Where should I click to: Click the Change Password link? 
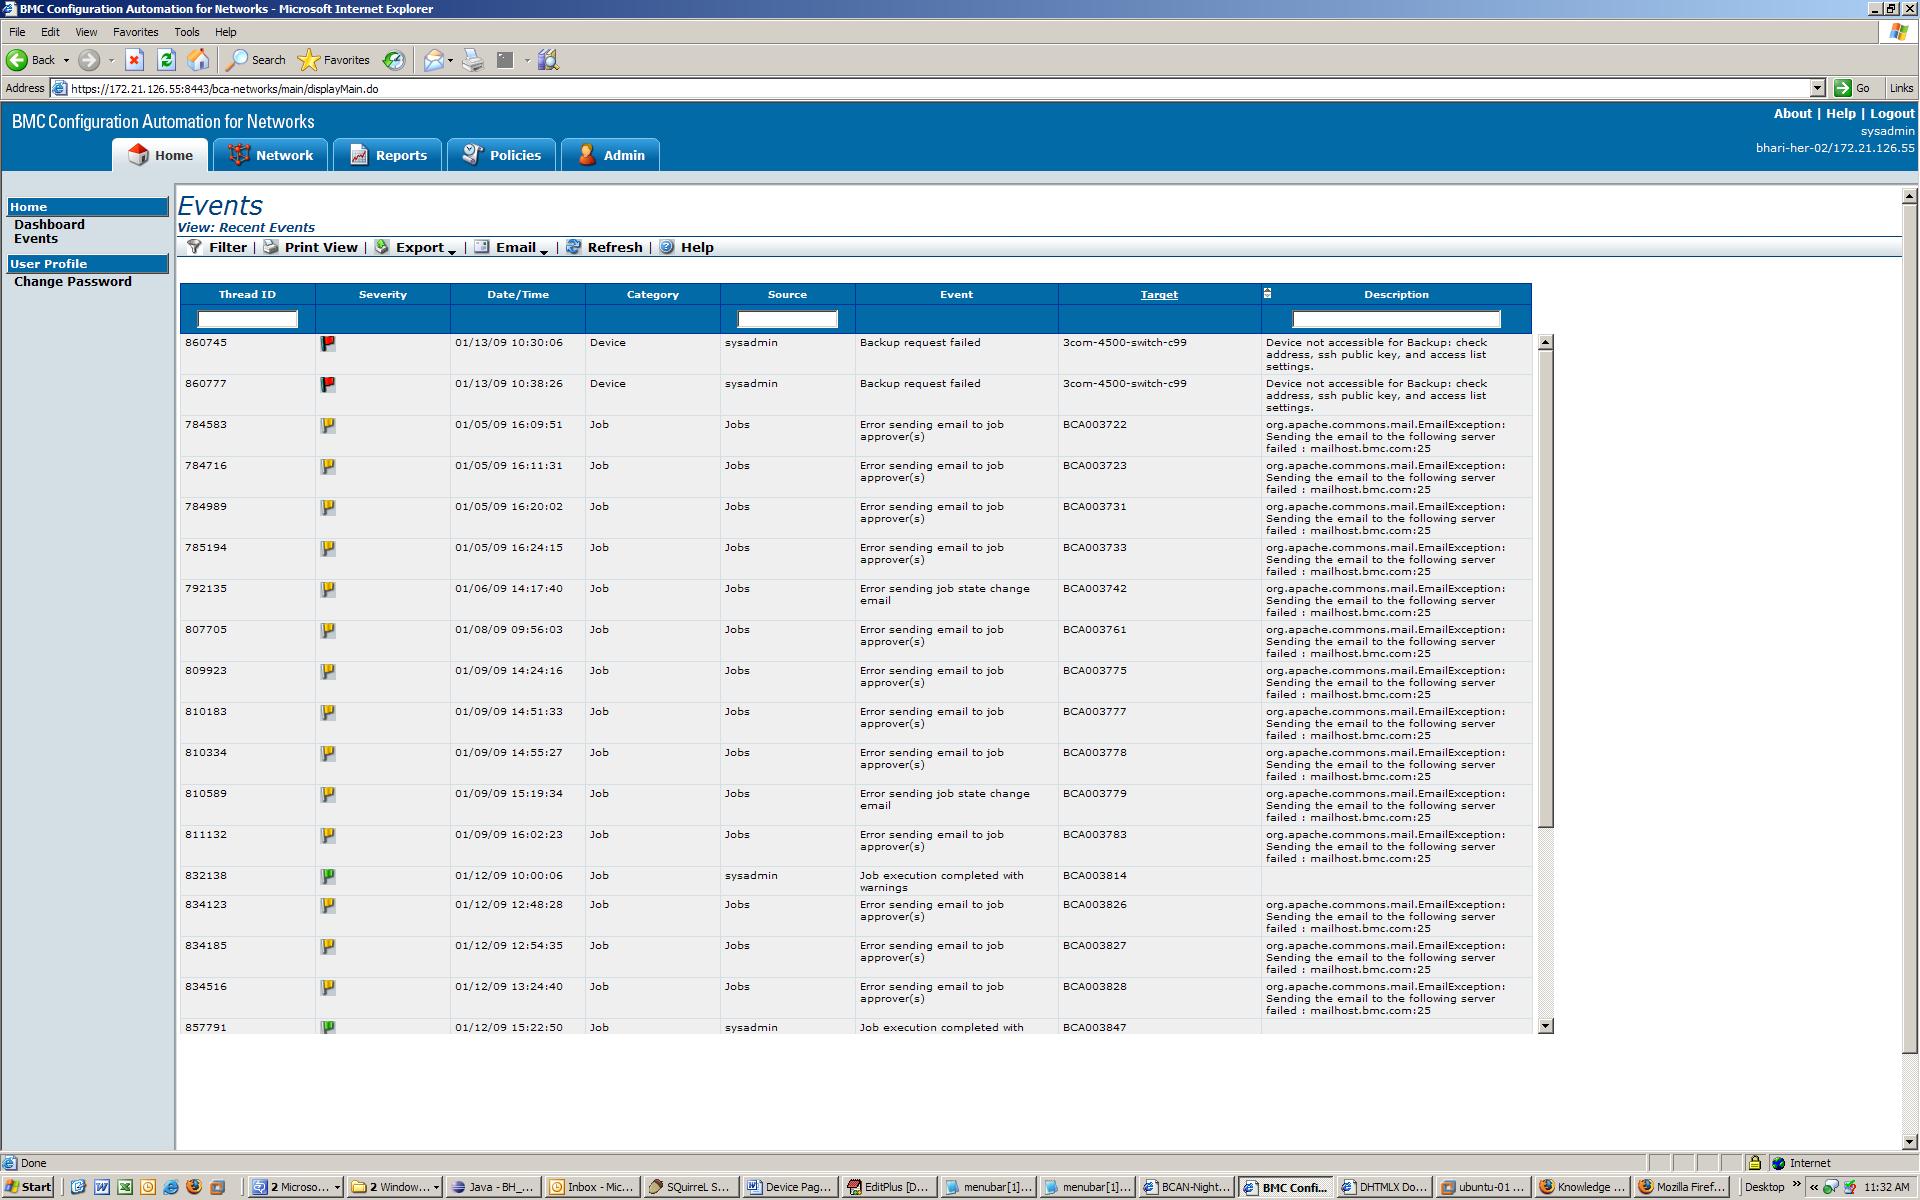tap(73, 281)
